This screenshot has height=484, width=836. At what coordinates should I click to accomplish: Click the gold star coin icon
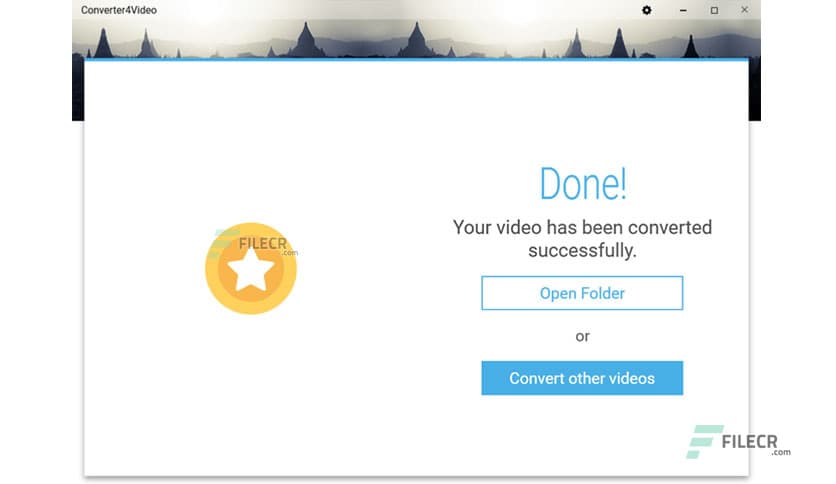tap(251, 268)
